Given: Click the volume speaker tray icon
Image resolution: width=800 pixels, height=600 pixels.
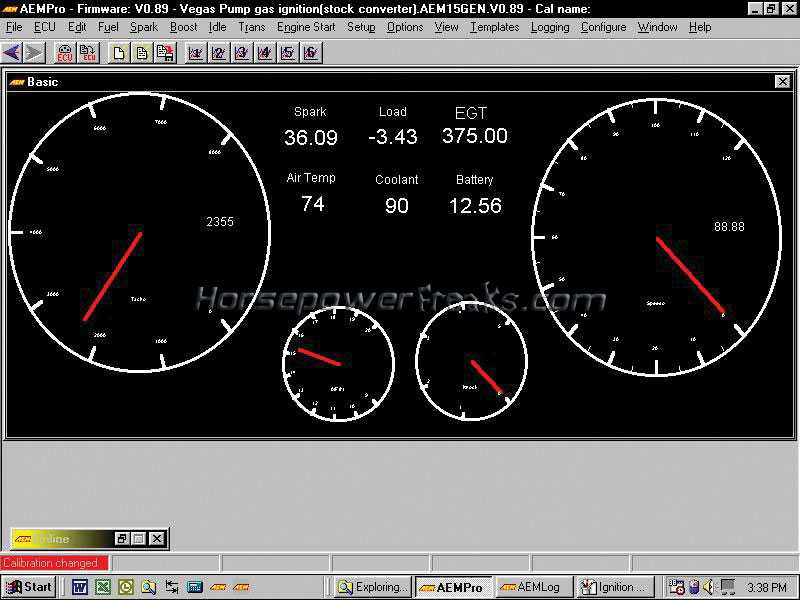Looking at the screenshot, I should coord(708,587).
